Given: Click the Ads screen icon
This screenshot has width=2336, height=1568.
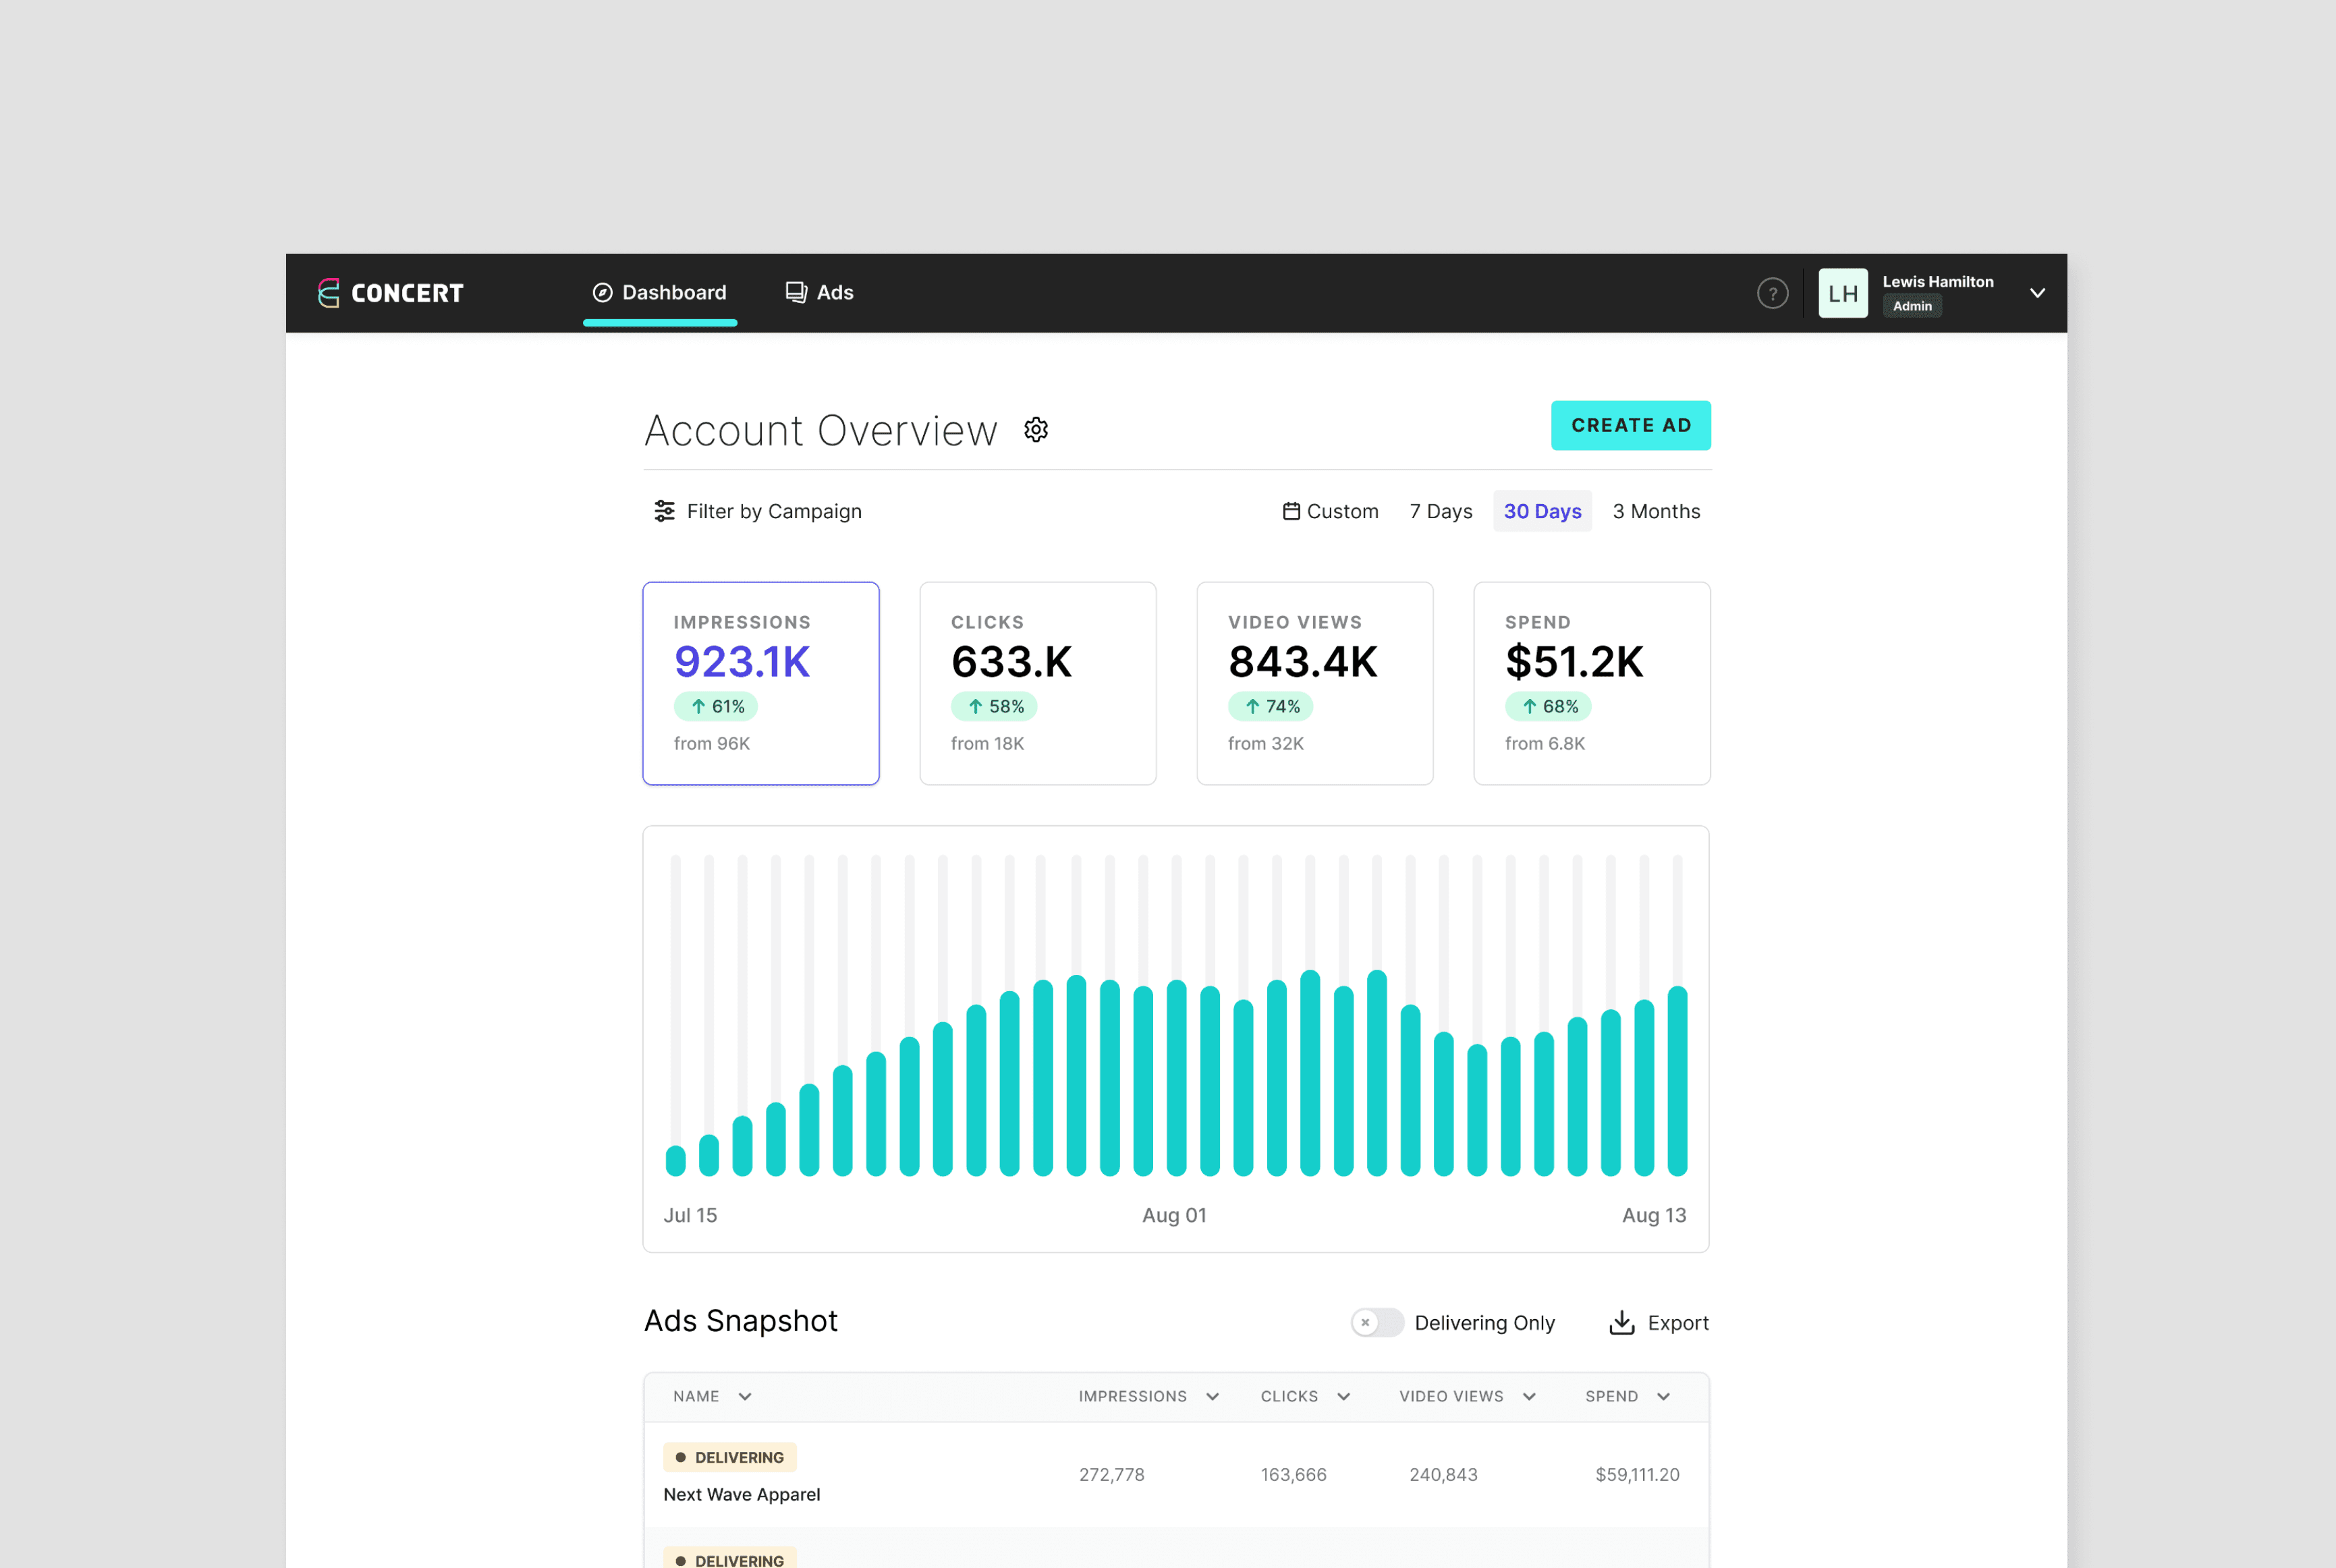Looking at the screenshot, I should (796, 292).
